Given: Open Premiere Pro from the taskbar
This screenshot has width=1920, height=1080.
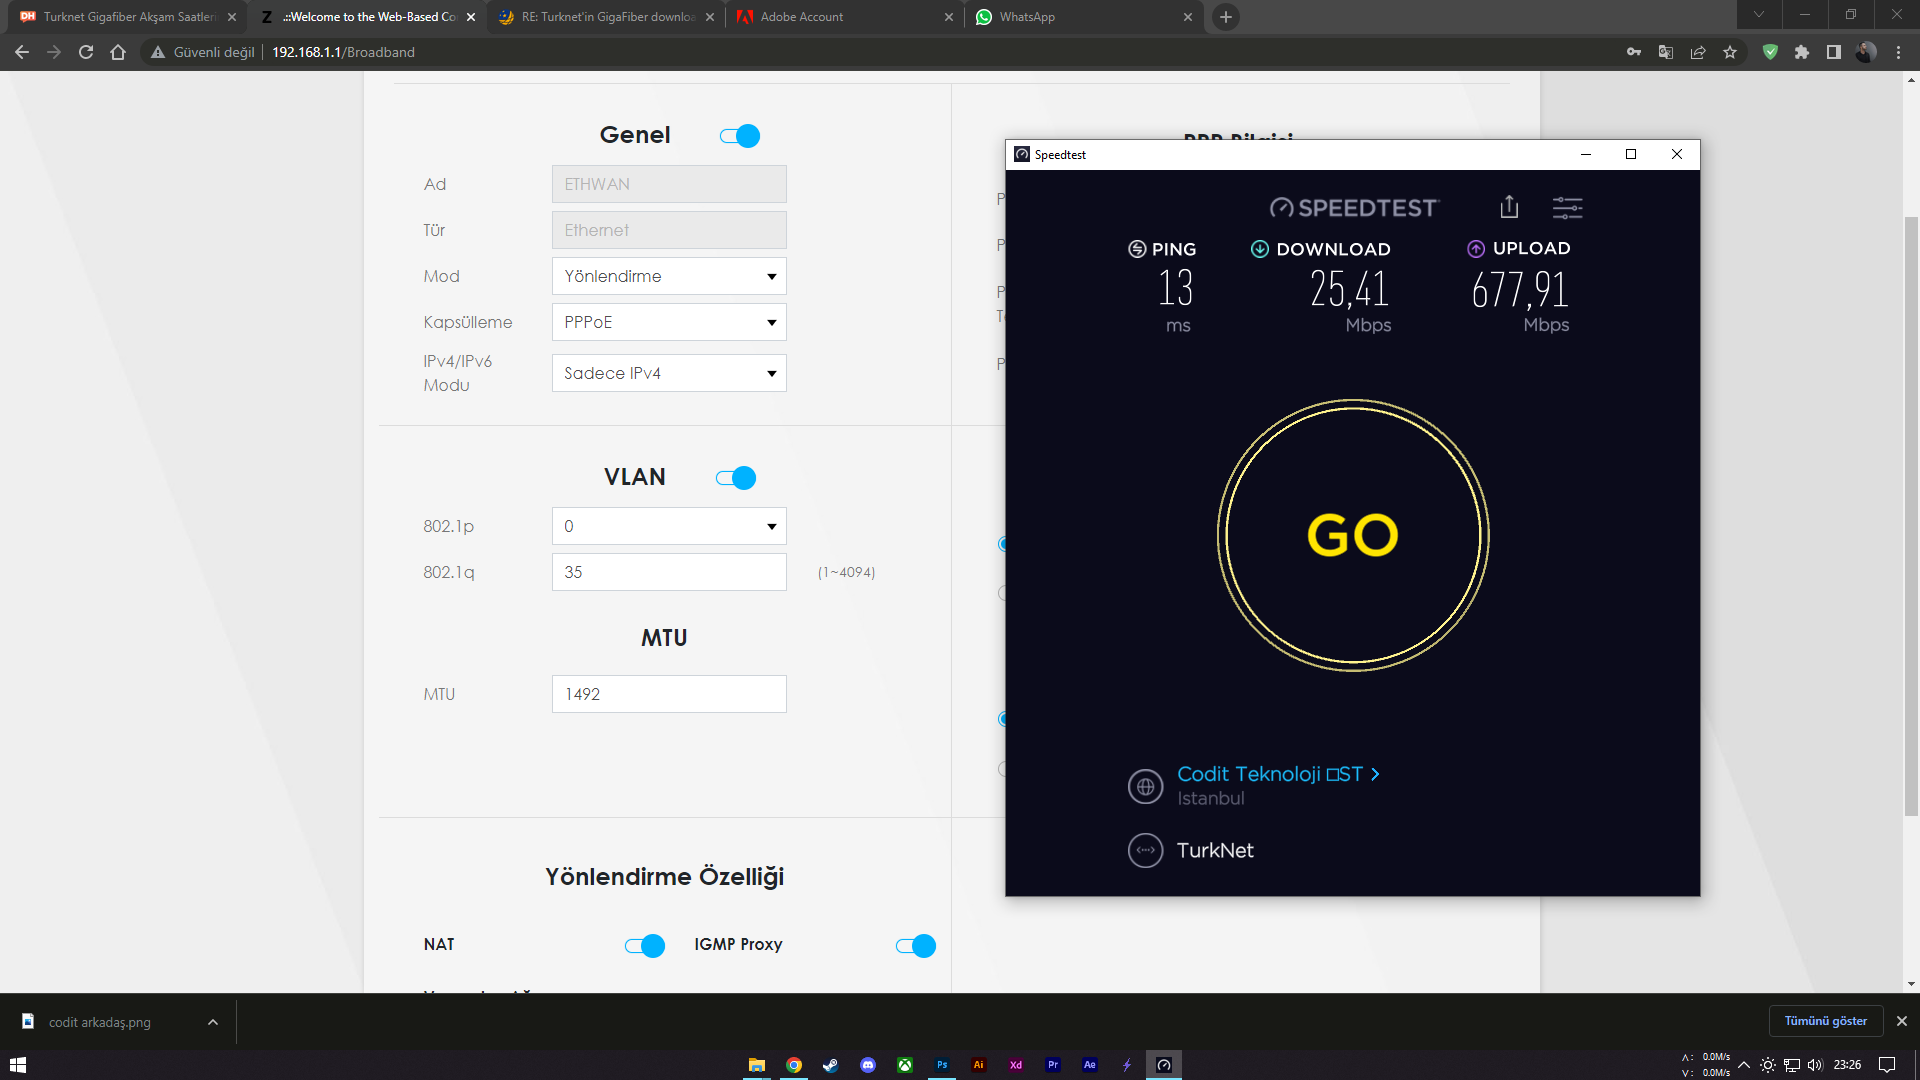Looking at the screenshot, I should click(x=1053, y=1065).
